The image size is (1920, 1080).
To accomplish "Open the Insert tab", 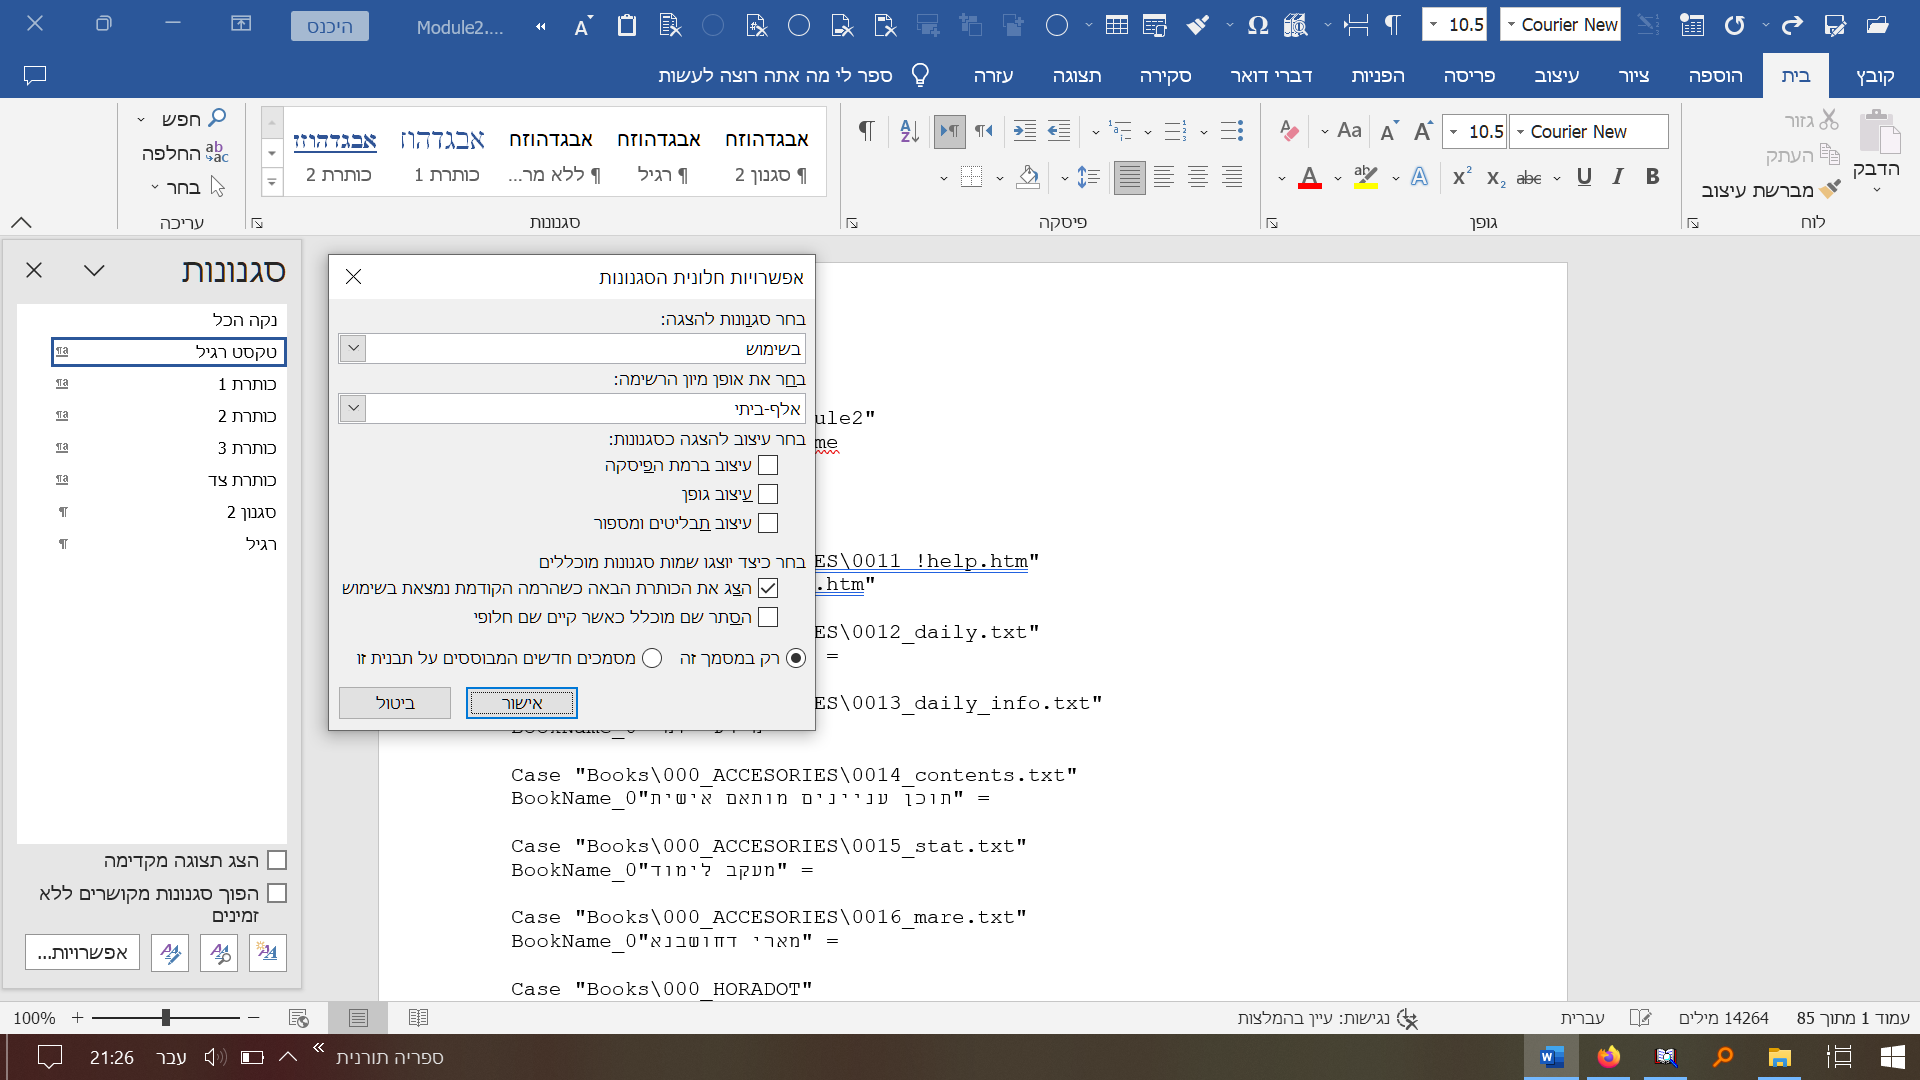I will (x=1715, y=75).
